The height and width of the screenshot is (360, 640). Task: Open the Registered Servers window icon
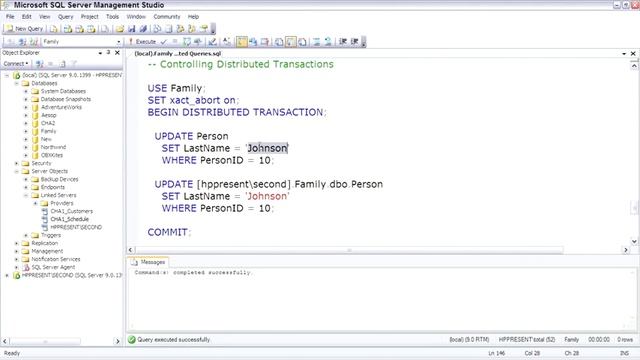(157, 29)
